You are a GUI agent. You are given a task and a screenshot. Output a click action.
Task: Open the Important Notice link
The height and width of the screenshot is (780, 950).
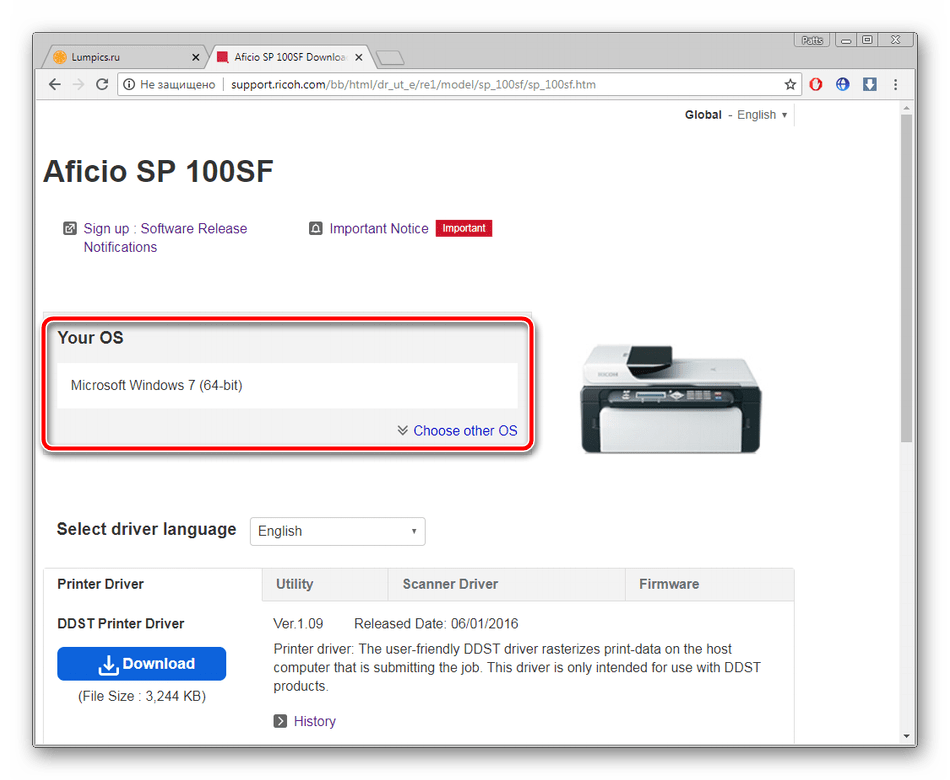[378, 229]
